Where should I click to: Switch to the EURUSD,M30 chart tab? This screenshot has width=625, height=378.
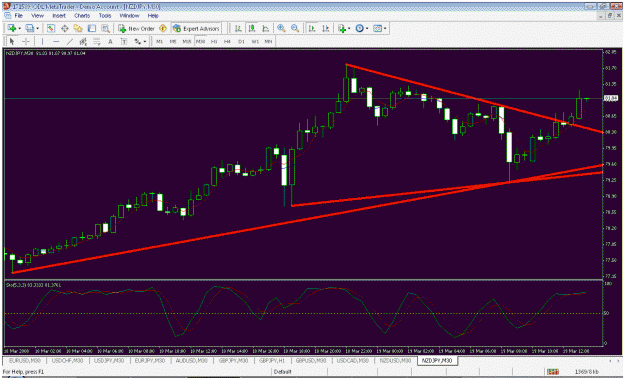tap(24, 360)
